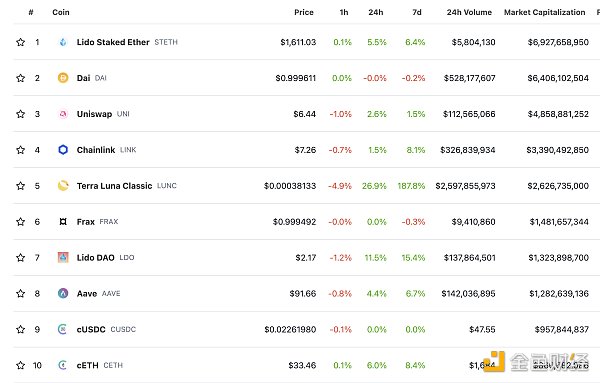Click the Dai coin logo icon
The height and width of the screenshot is (383, 600).
63,78
